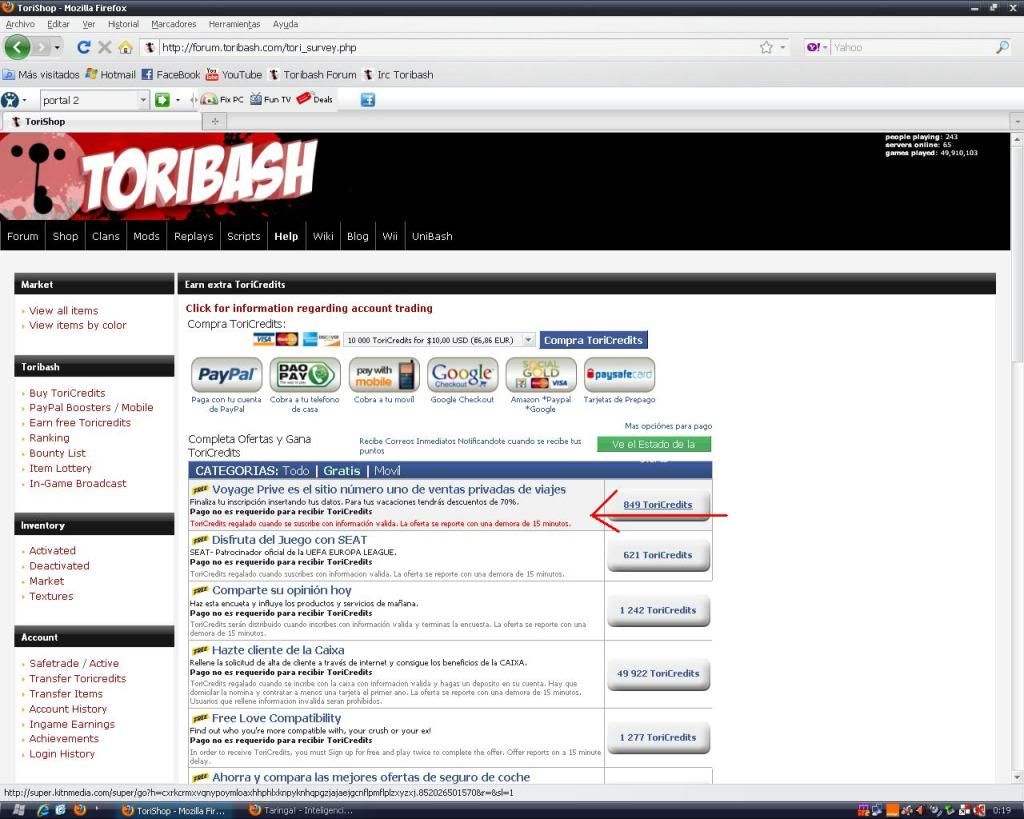The height and width of the screenshot is (819, 1024).
Task: Claim the 49 922 ToriCredits offer
Action: [658, 673]
